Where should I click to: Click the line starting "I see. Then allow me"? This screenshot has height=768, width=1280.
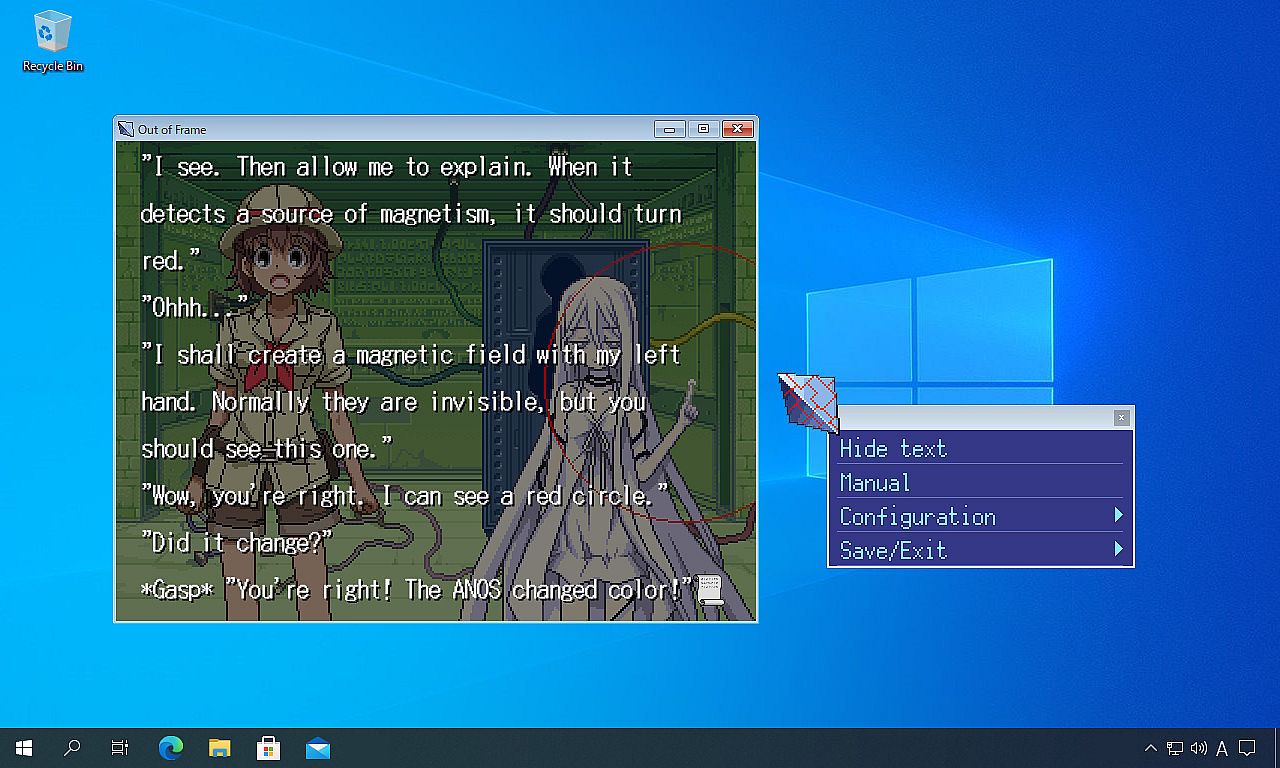[x=386, y=166]
